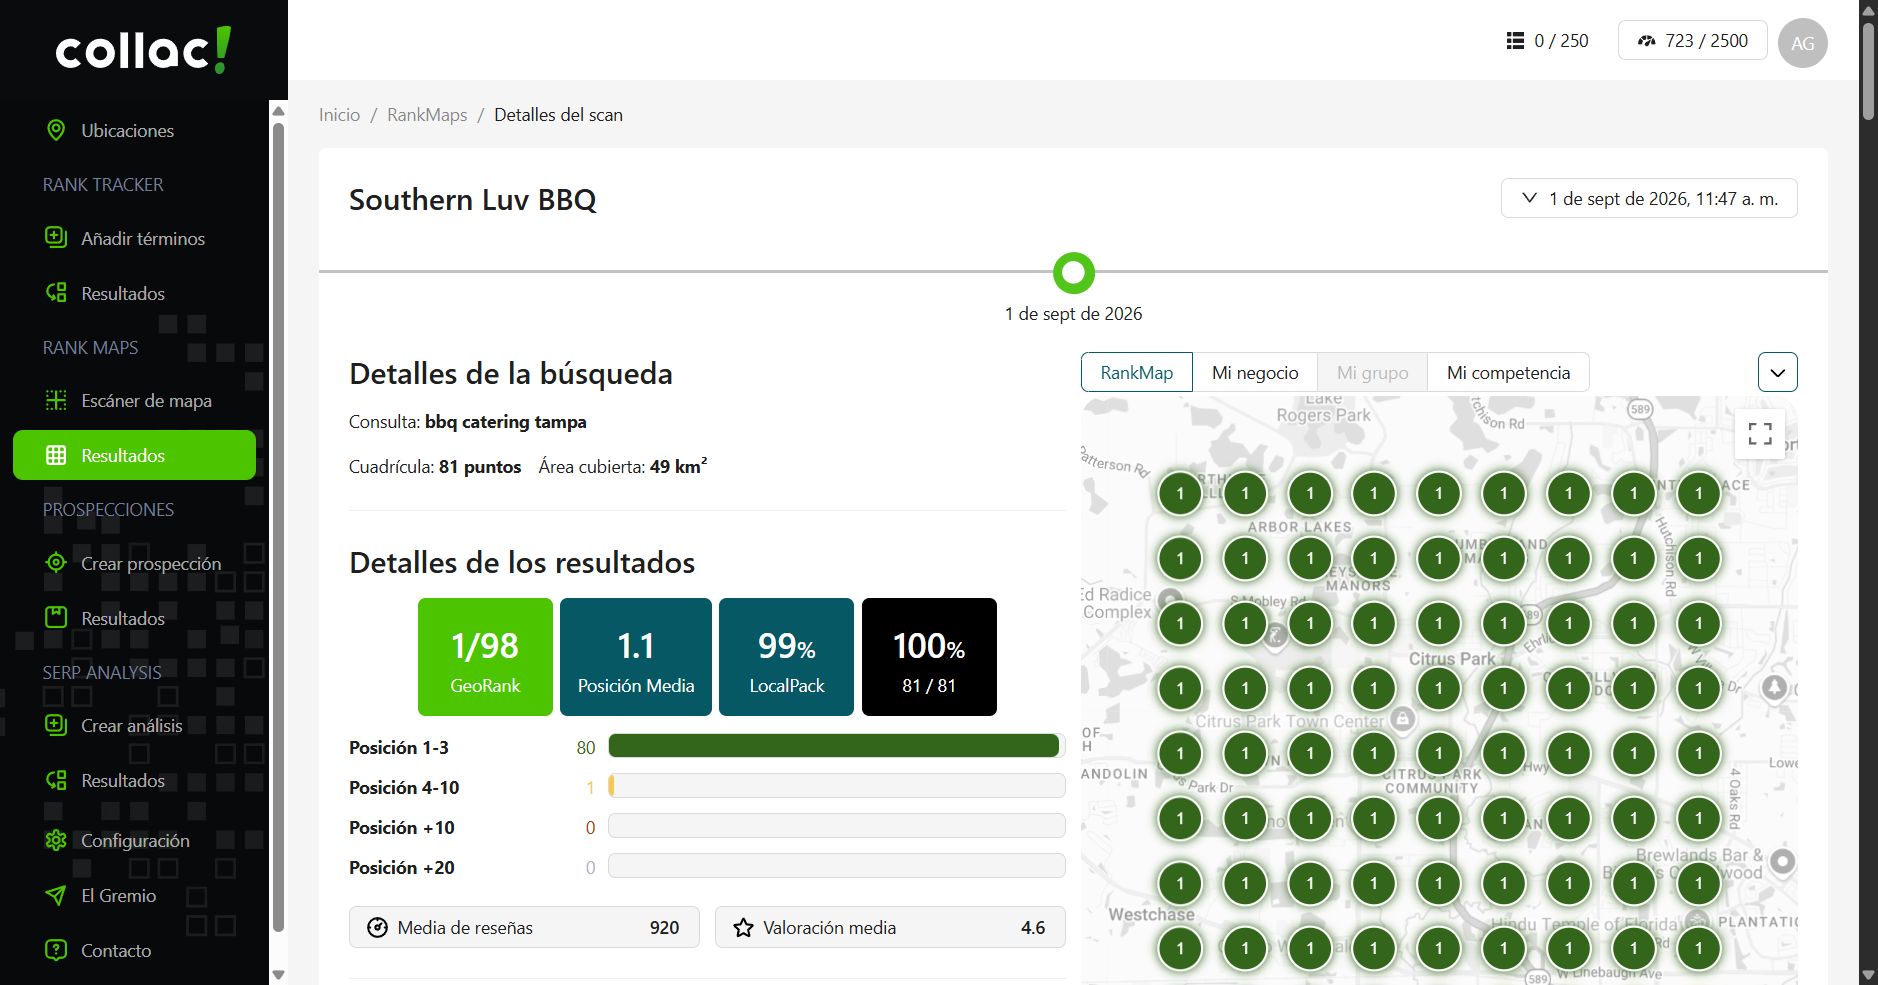
Task: Click the sidebar scrollbar down arrow
Action: coord(279,974)
